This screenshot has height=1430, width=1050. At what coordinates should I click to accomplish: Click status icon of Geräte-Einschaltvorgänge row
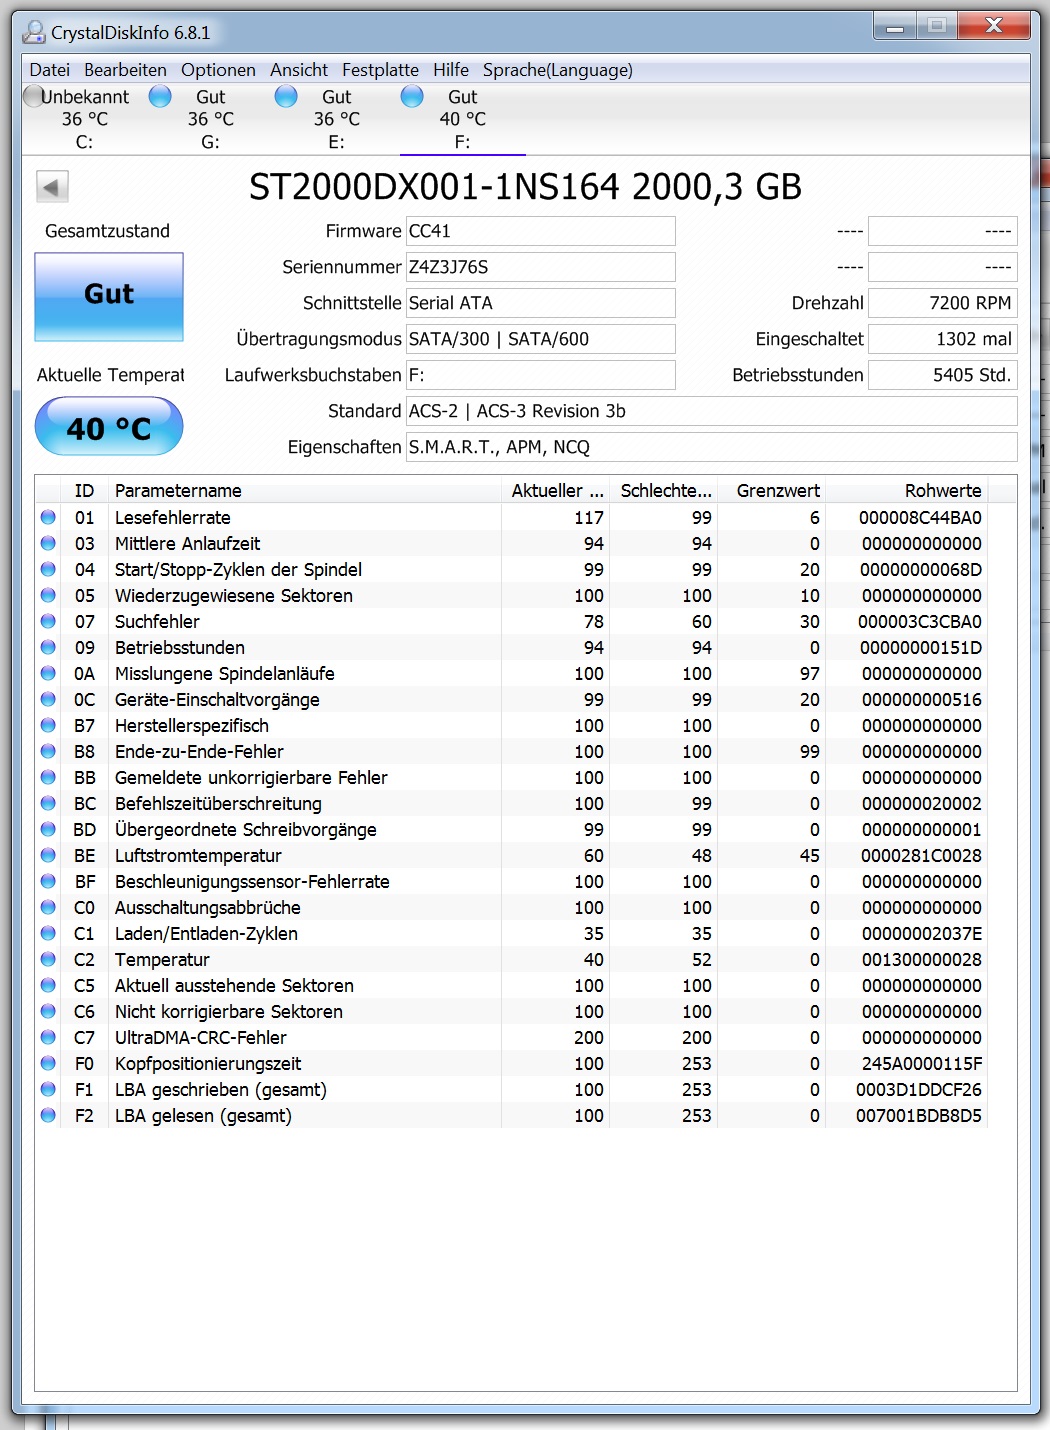coord(48,699)
